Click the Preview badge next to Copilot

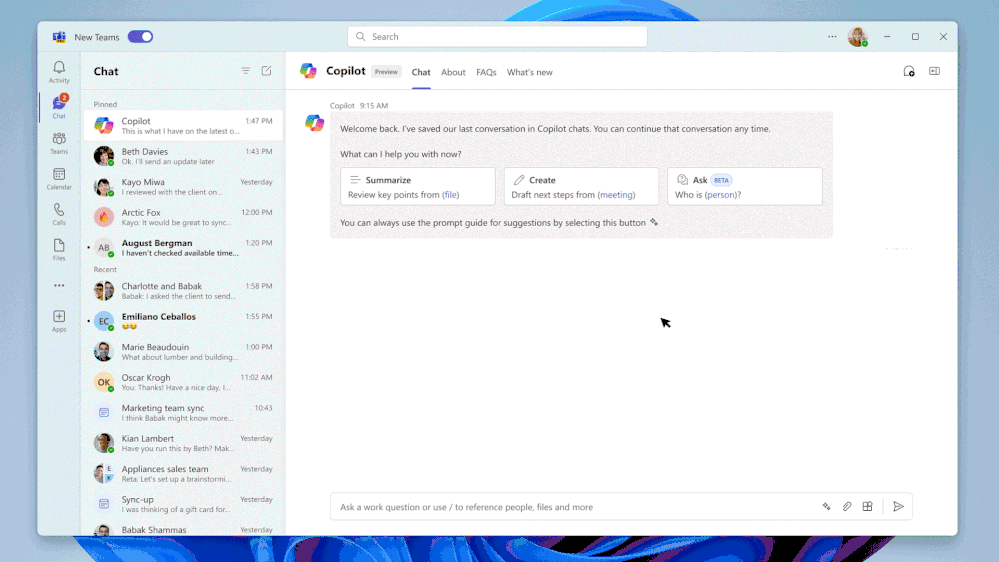click(386, 72)
